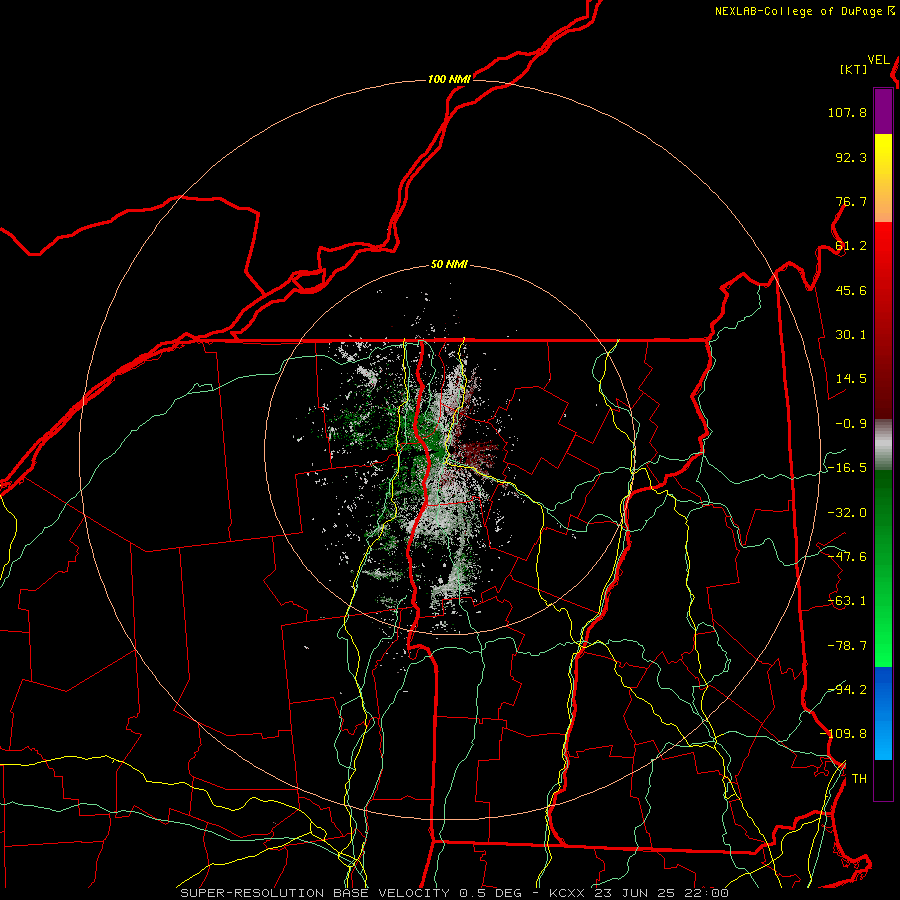The height and width of the screenshot is (900, 900).
Task: Click the 107.8 velocity scale value
Action: click(x=847, y=112)
